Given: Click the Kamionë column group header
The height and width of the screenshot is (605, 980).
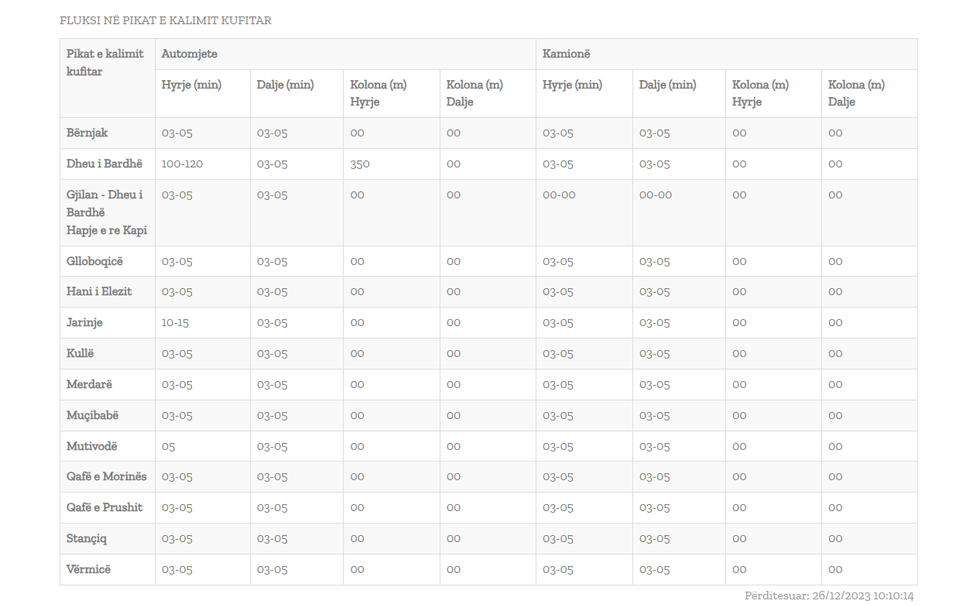Looking at the screenshot, I should pyautogui.click(x=566, y=54).
